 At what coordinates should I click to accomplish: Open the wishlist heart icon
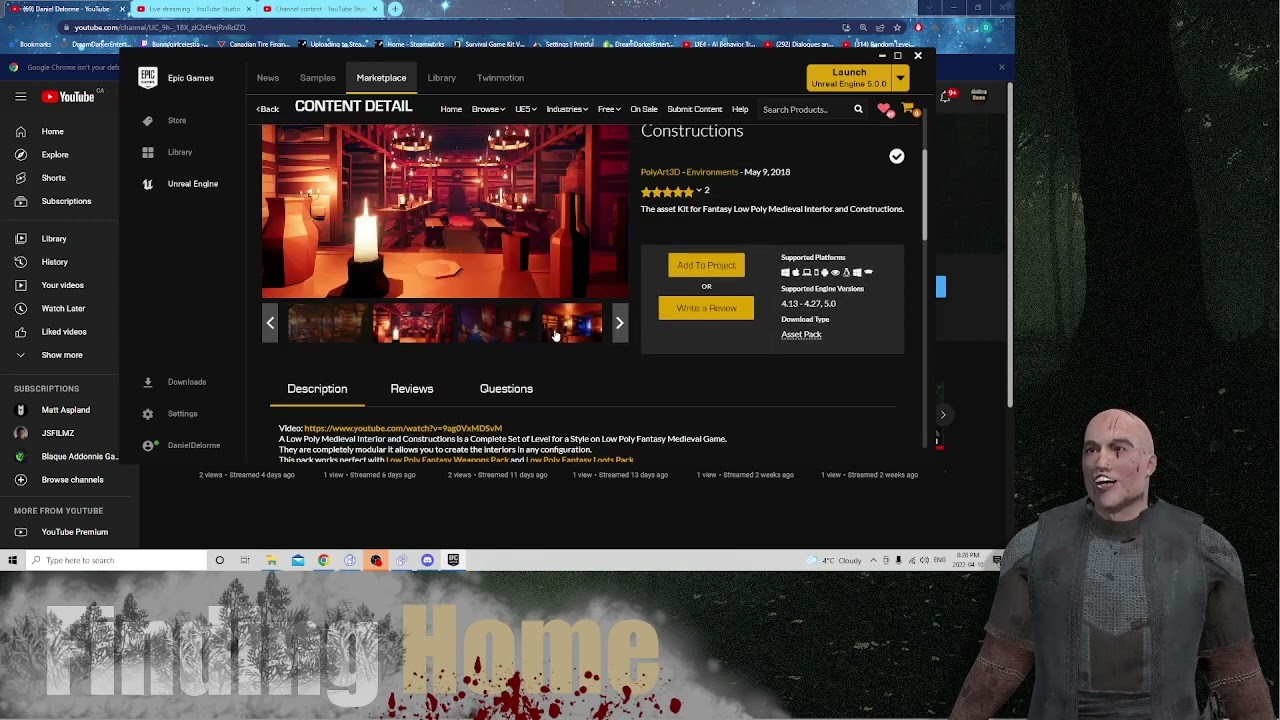(x=884, y=109)
